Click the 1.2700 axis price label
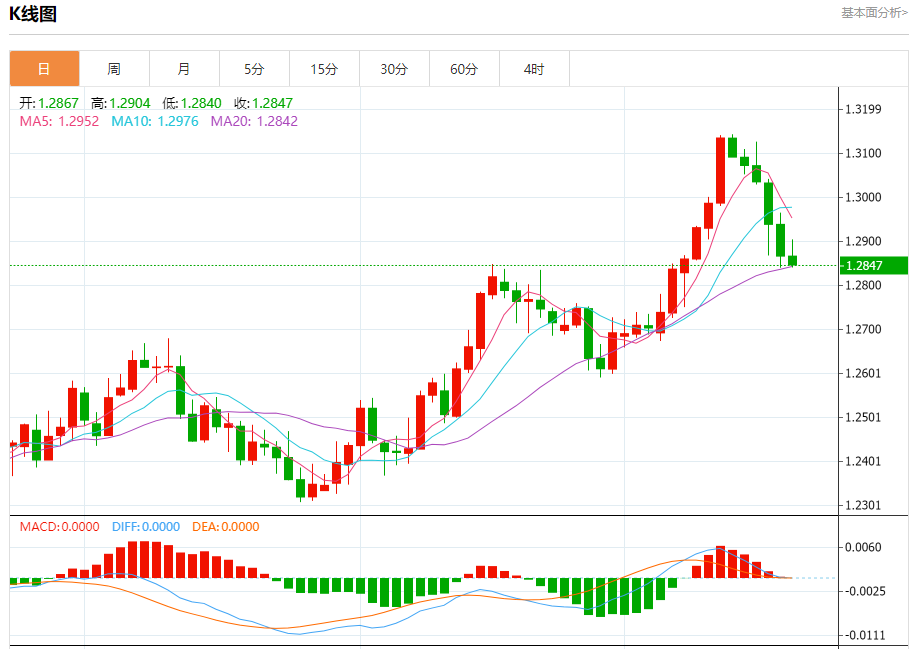915x649 pixels. 864,329
